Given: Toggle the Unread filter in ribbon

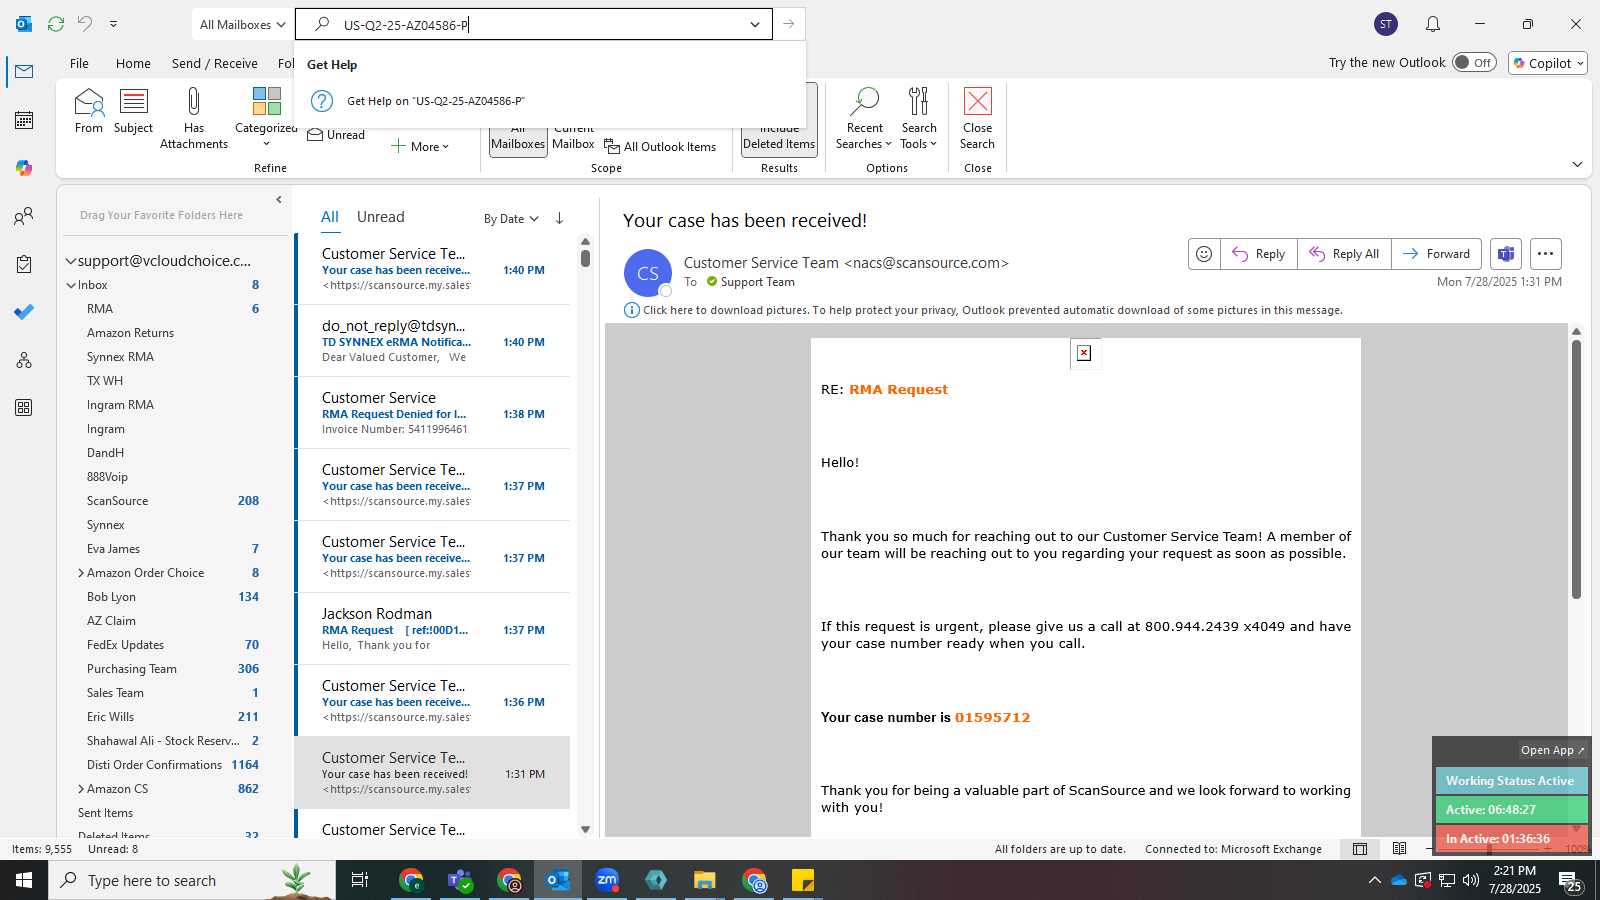Looking at the screenshot, I should coord(336,135).
